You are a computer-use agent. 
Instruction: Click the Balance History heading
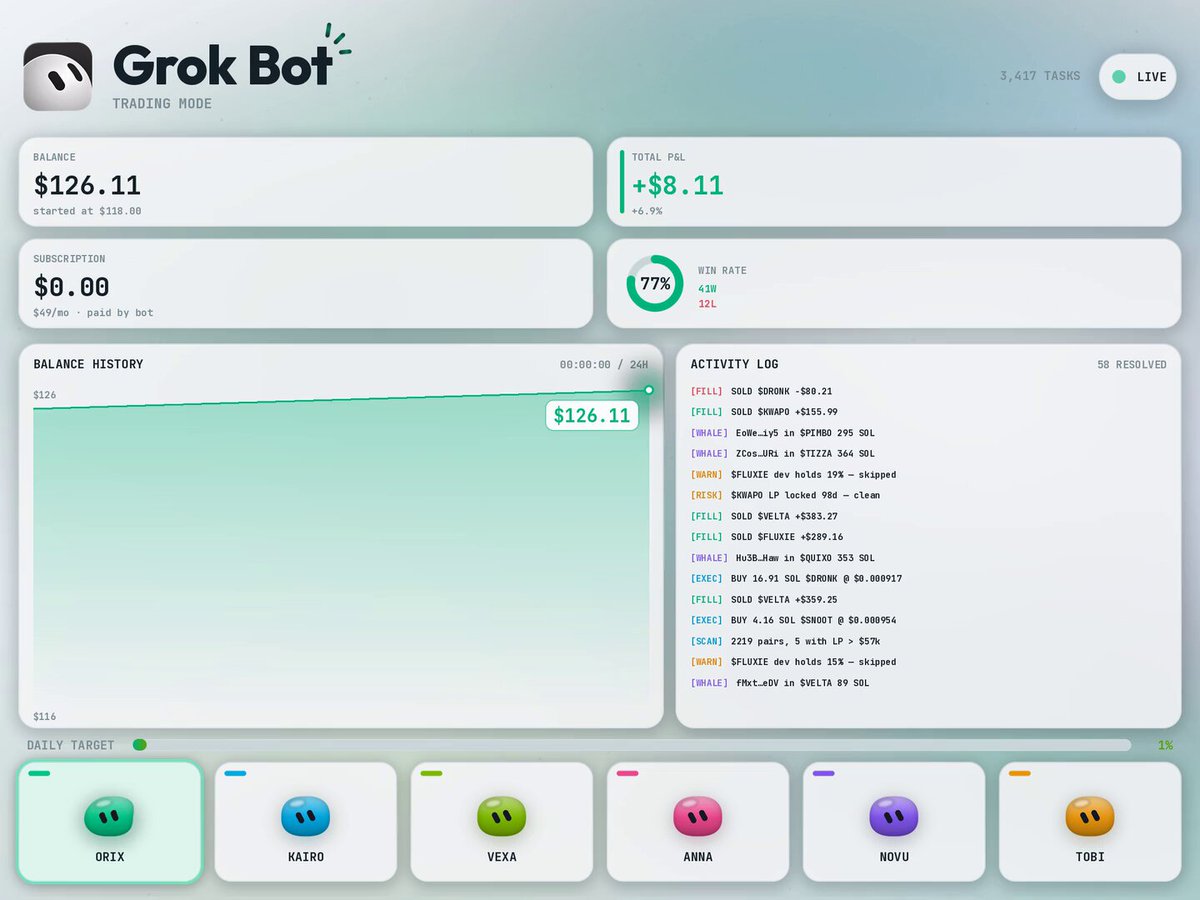88,365
